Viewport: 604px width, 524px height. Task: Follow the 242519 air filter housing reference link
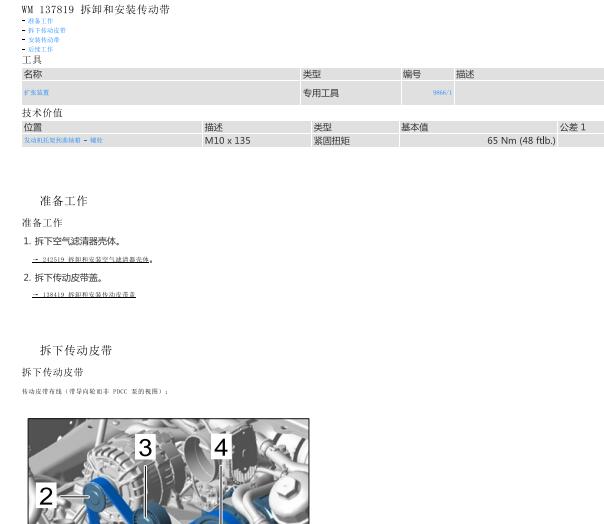(91, 260)
